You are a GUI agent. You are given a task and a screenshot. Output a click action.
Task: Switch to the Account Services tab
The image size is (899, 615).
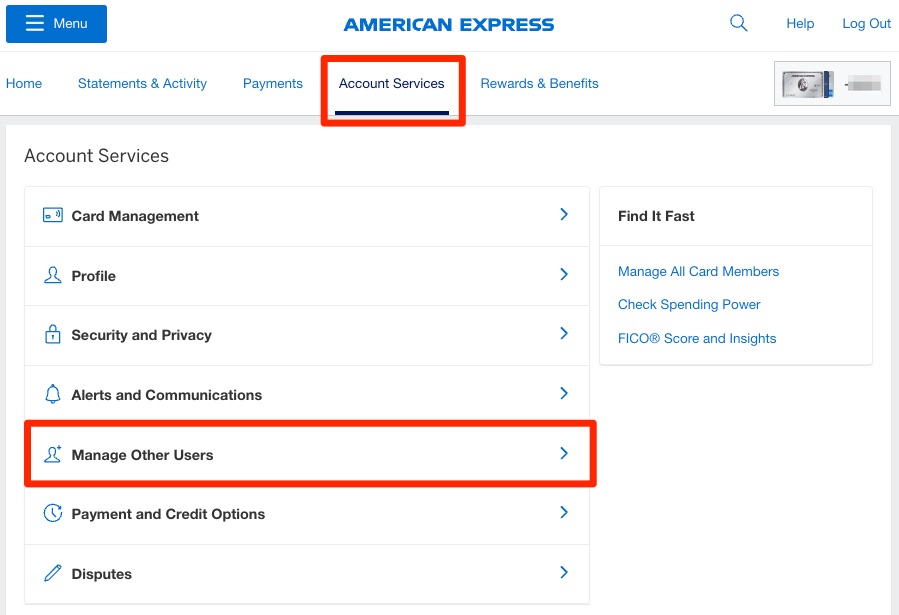pyautogui.click(x=391, y=83)
